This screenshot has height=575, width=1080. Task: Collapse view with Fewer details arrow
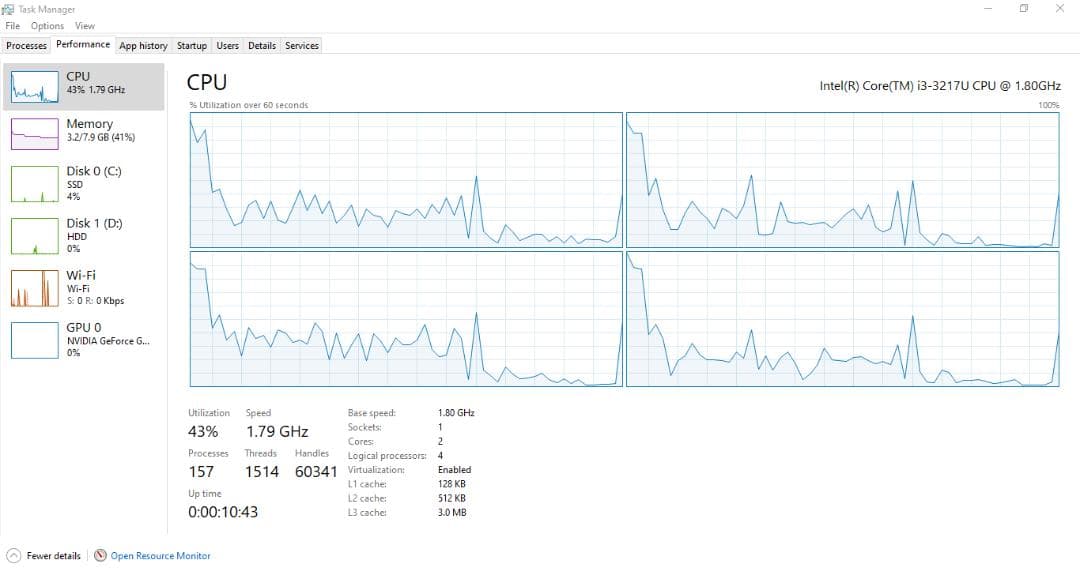point(13,556)
